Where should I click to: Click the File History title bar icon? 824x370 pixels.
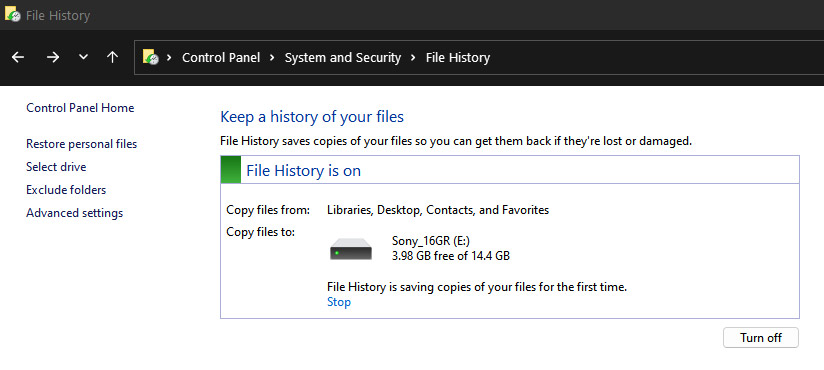click(x=12, y=15)
